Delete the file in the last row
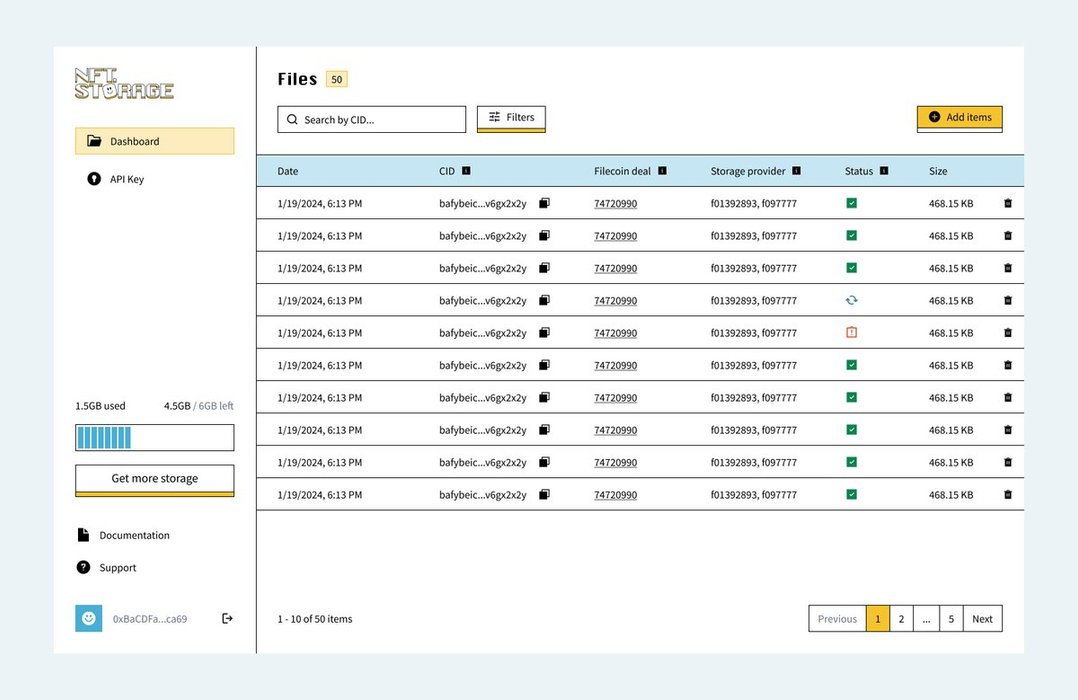The width and height of the screenshot is (1078, 700). (1007, 494)
